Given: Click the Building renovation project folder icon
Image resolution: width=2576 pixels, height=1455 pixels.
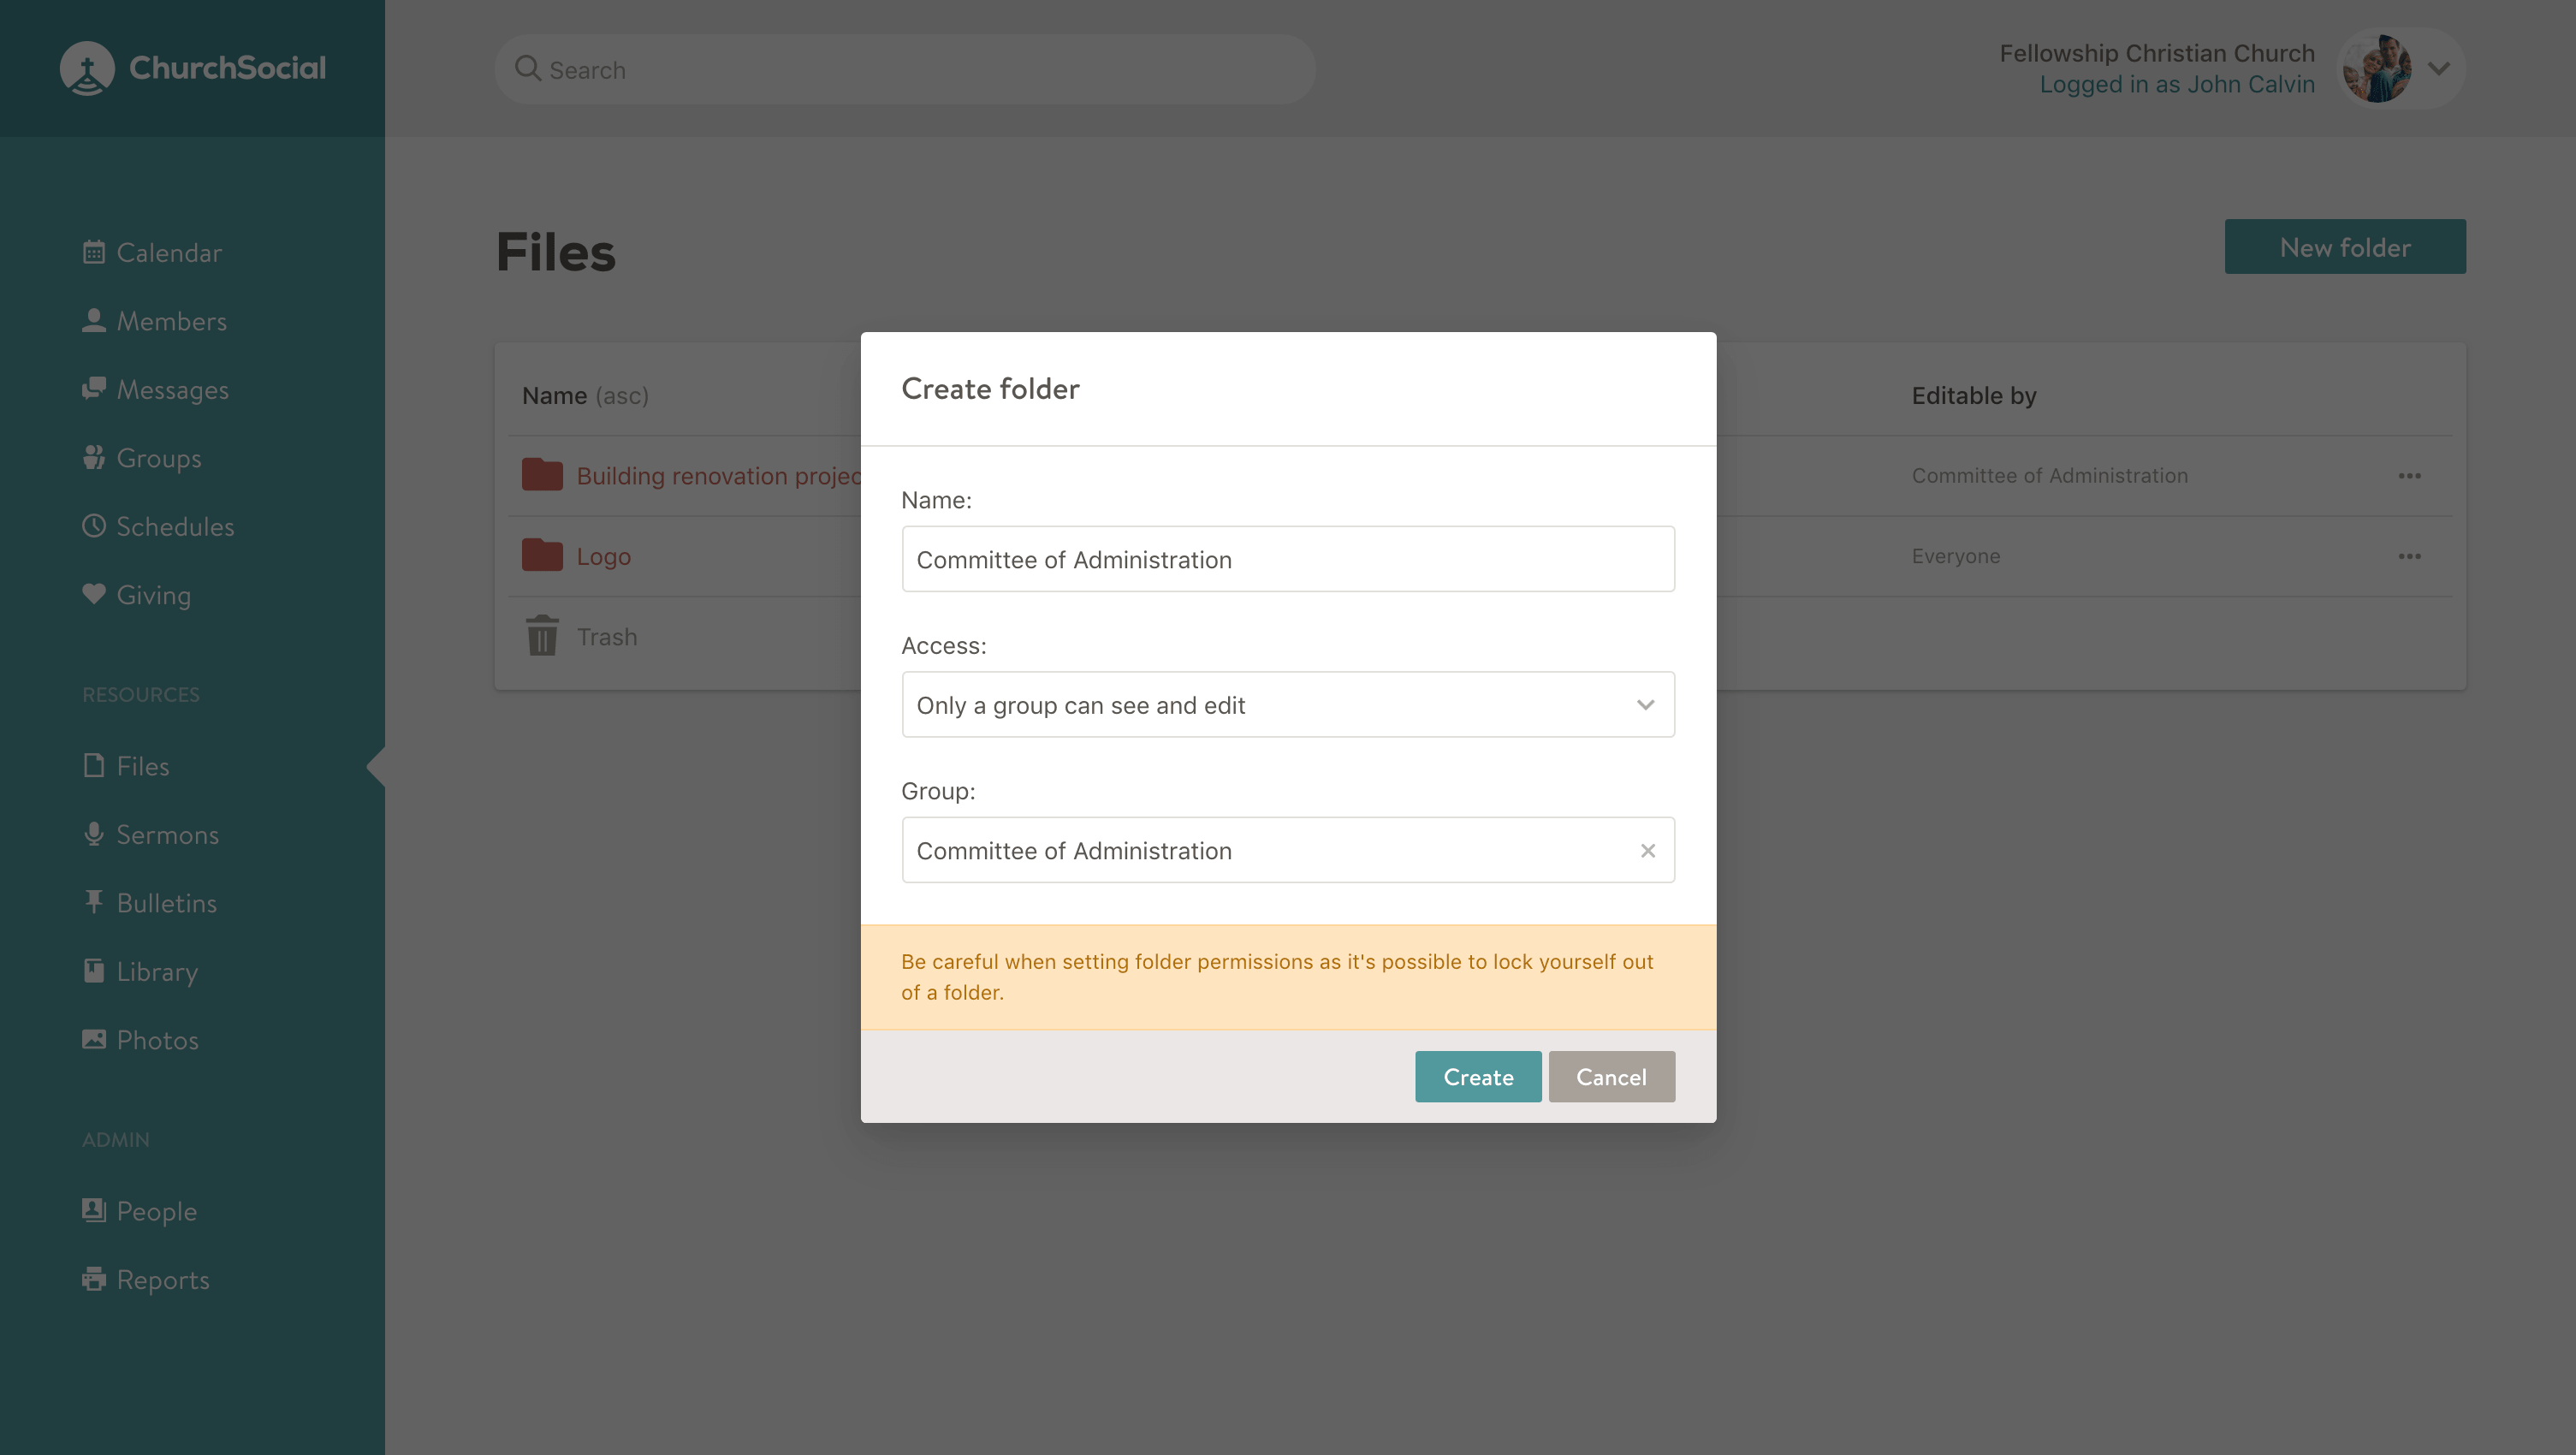Looking at the screenshot, I should coord(542,474).
